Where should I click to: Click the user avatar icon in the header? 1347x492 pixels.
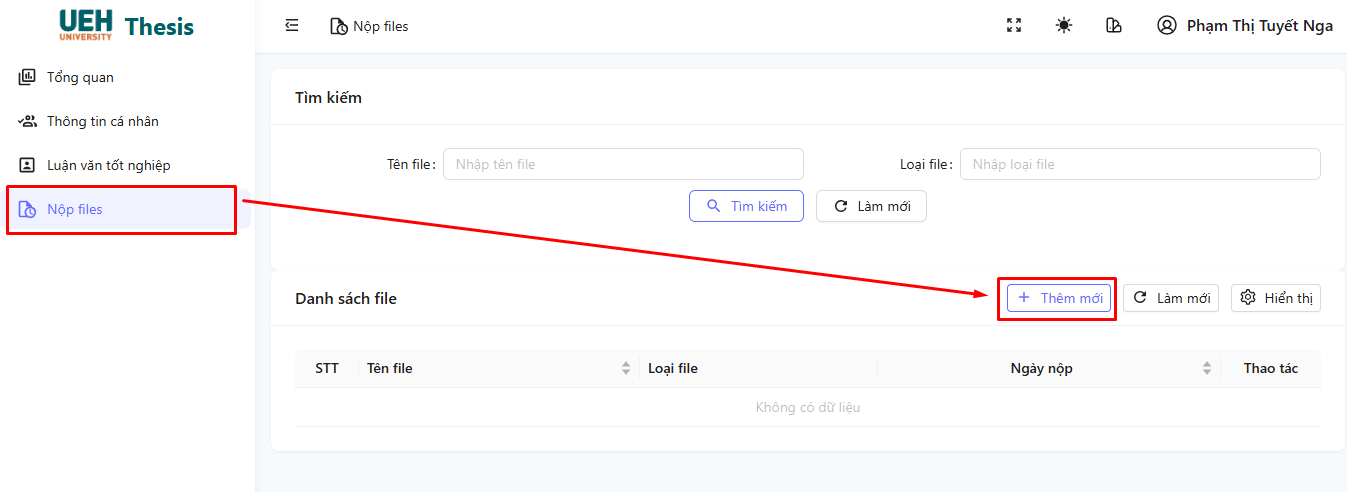1166,26
